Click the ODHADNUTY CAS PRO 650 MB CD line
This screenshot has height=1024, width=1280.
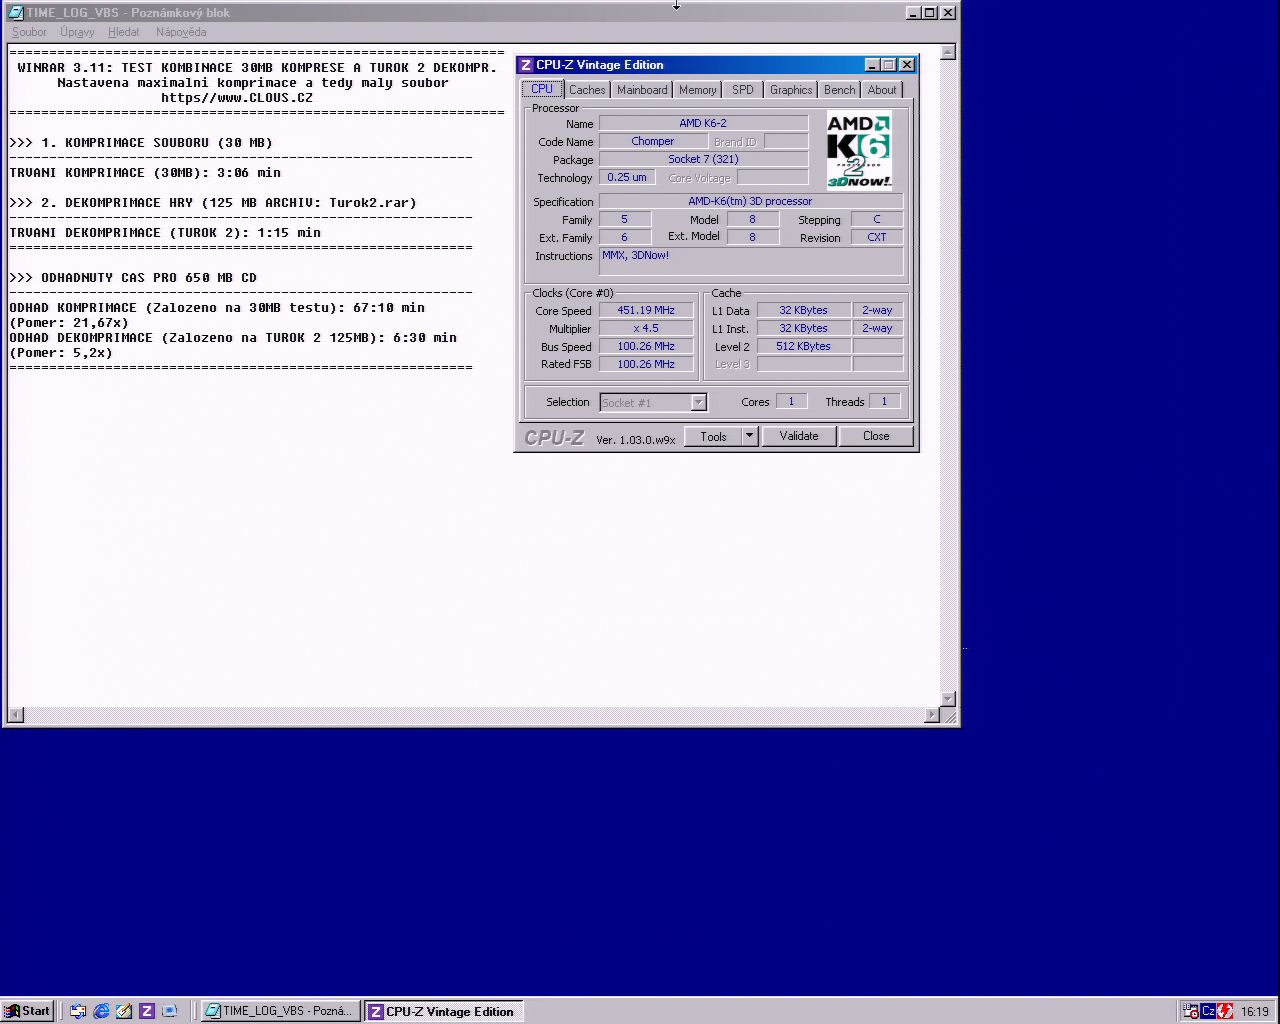click(133, 277)
